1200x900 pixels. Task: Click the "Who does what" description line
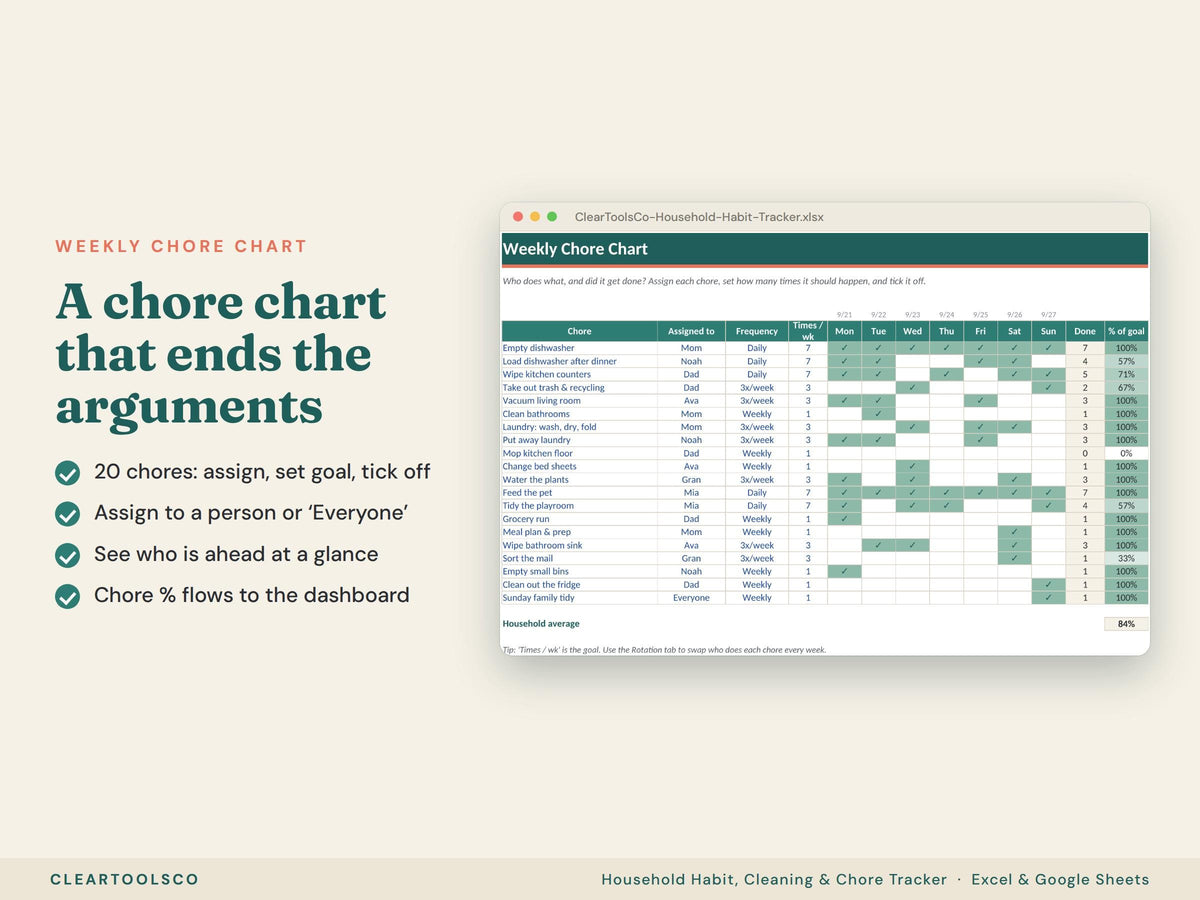coord(714,281)
